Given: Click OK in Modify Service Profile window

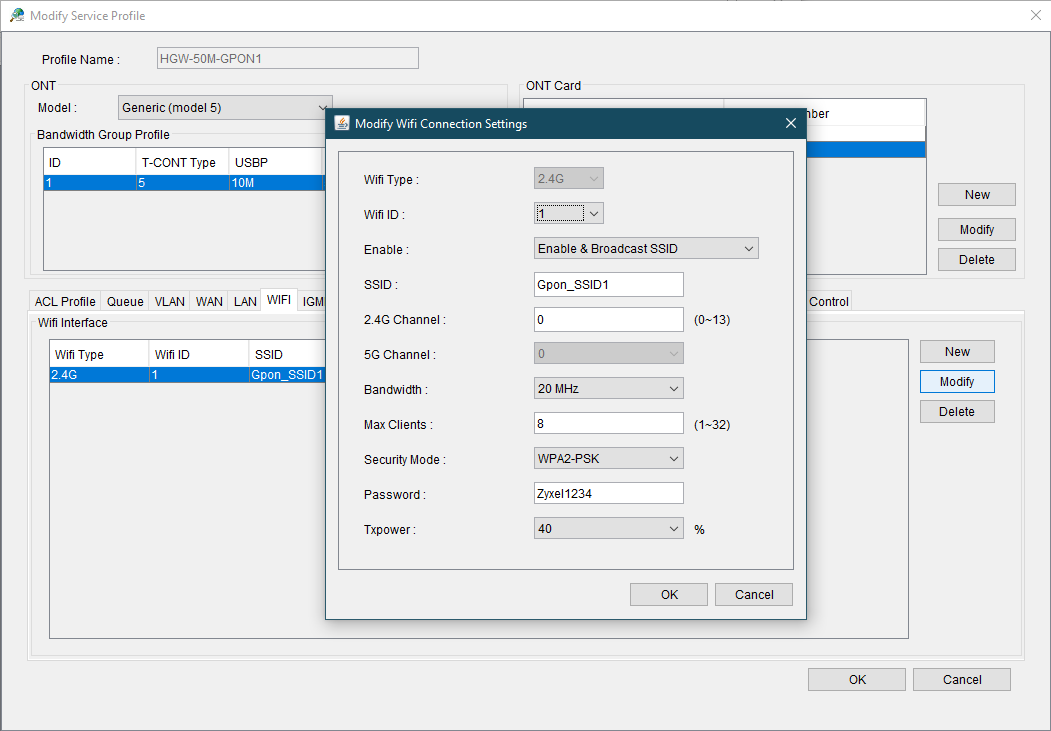Looking at the screenshot, I should (x=857, y=679).
